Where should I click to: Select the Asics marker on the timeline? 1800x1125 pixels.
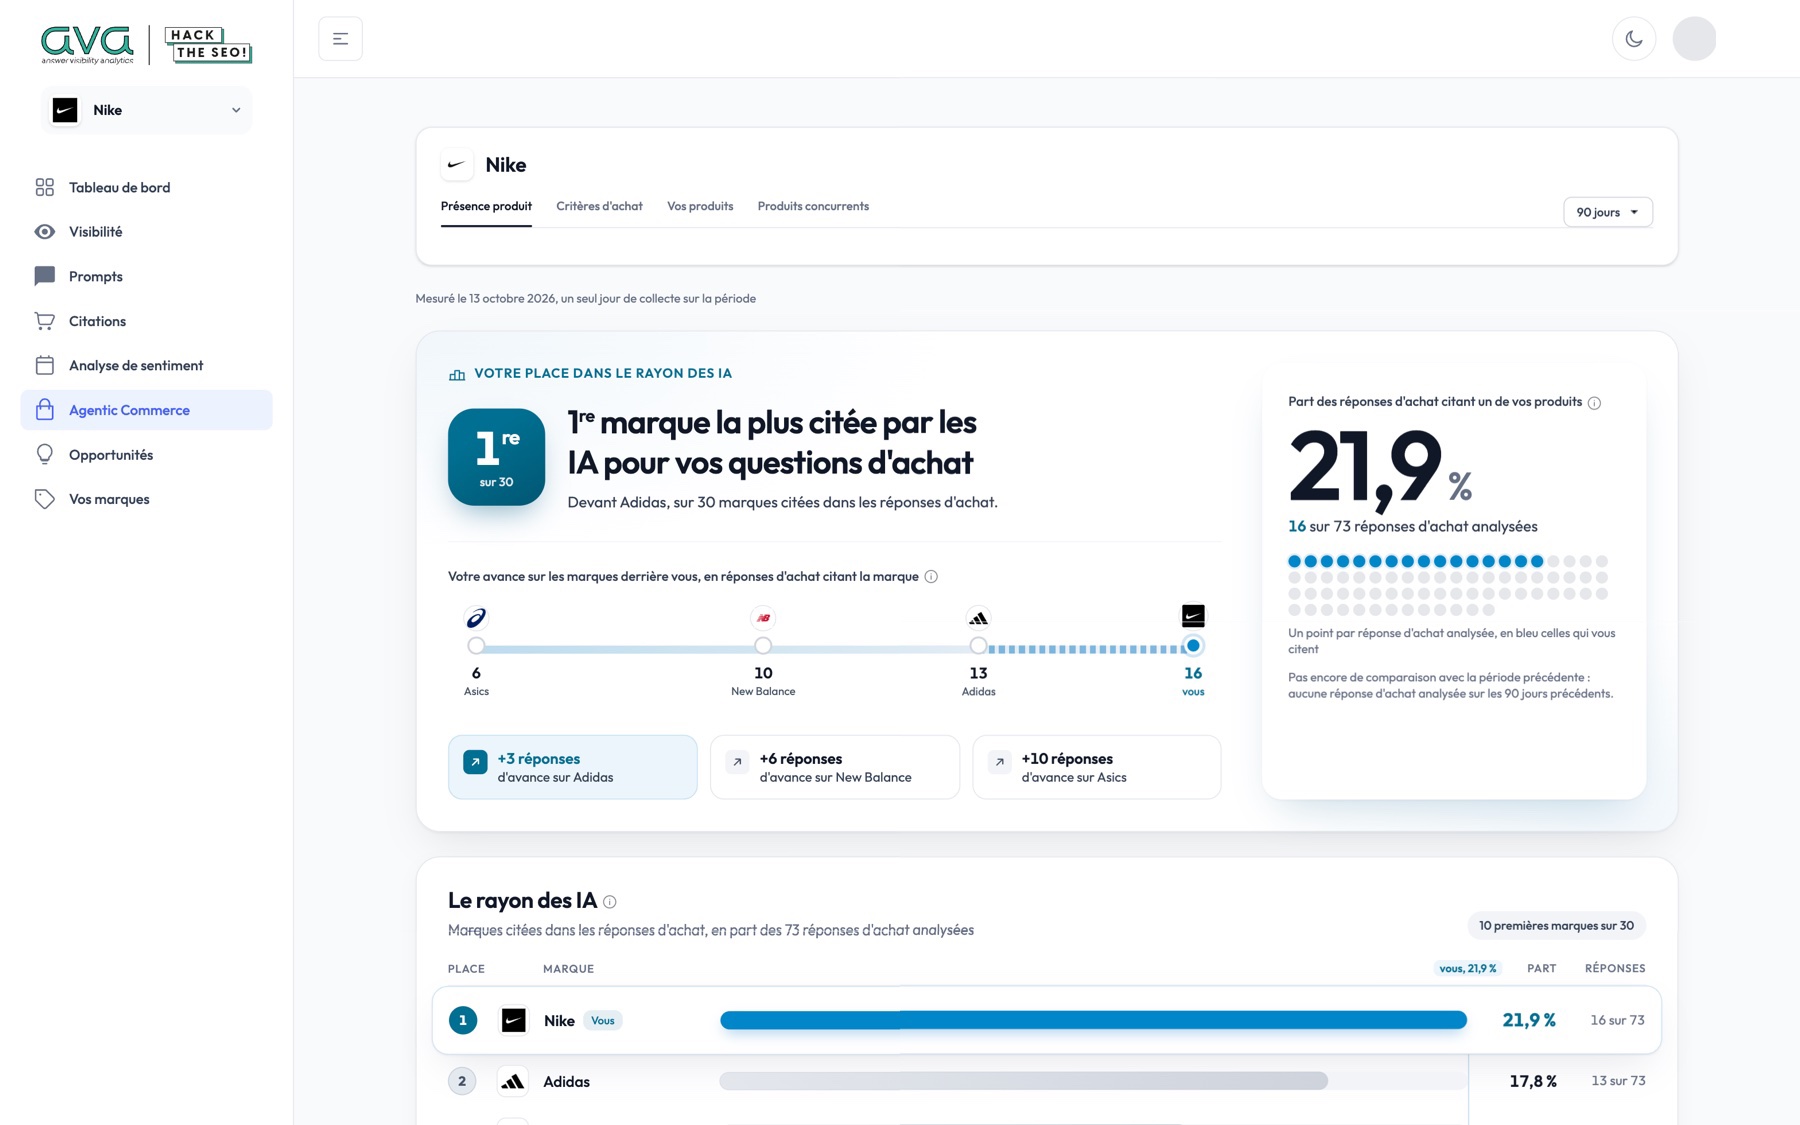tap(476, 646)
